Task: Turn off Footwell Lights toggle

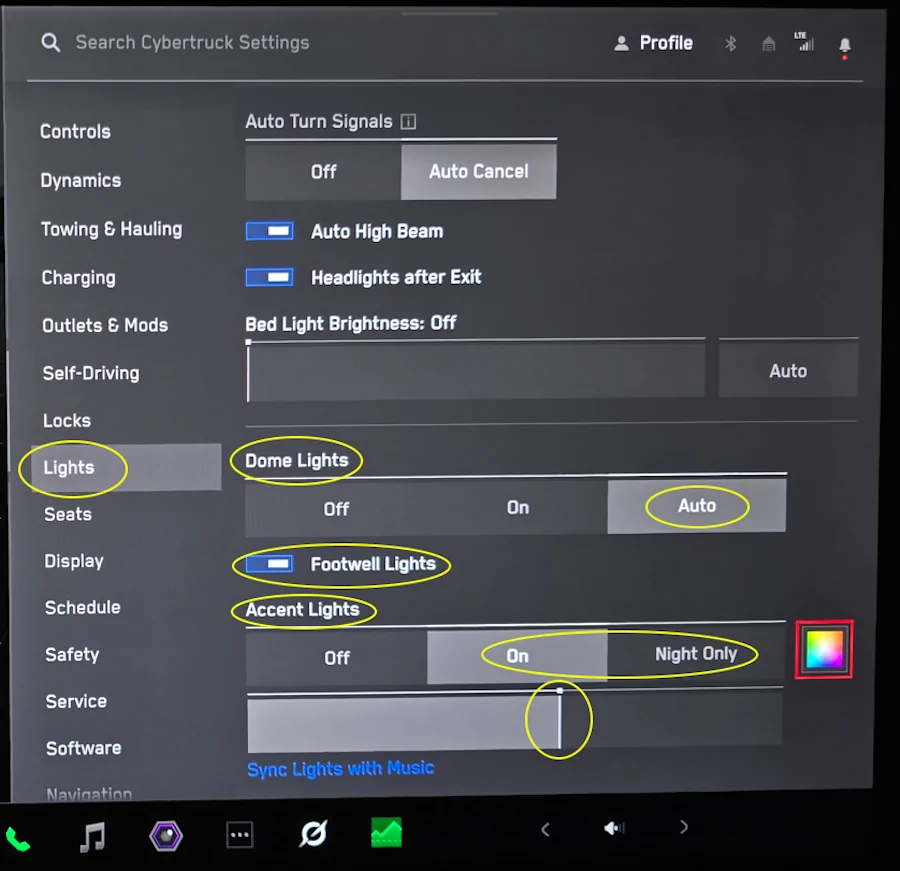Action: 269,564
